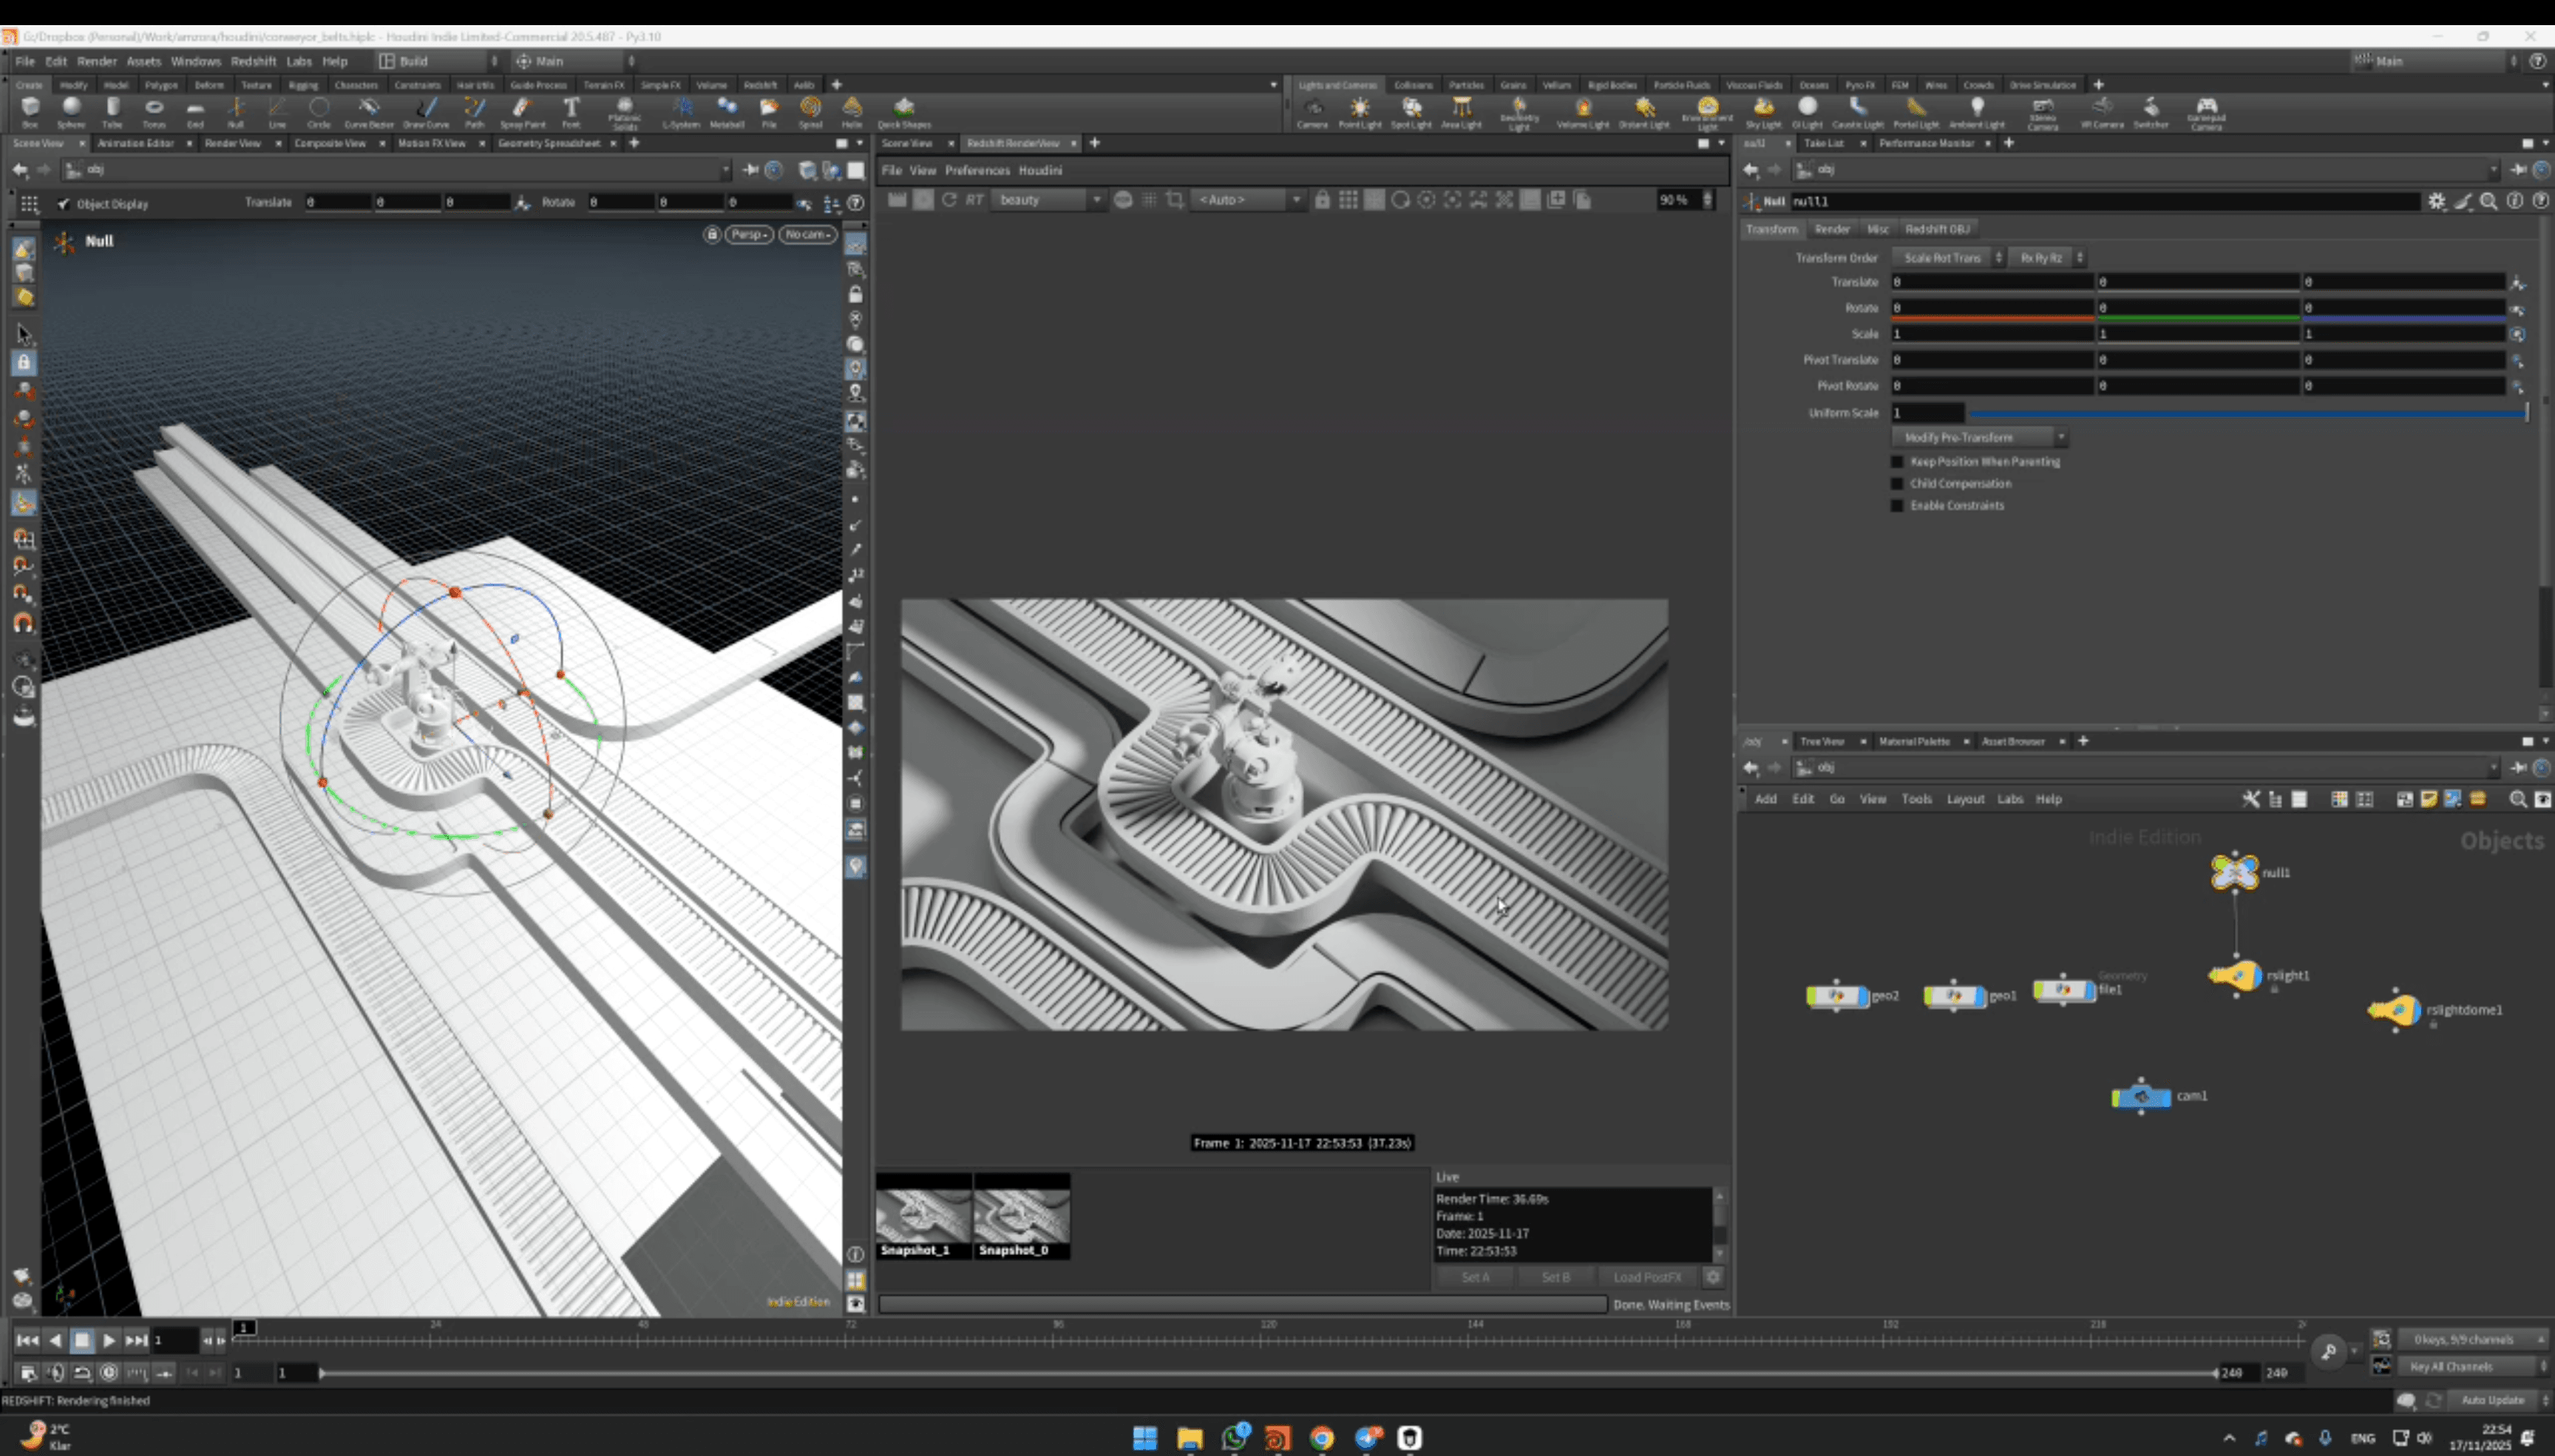Select the cam1 camera node
Screen dimensions: 2555x1456
point(2141,1097)
